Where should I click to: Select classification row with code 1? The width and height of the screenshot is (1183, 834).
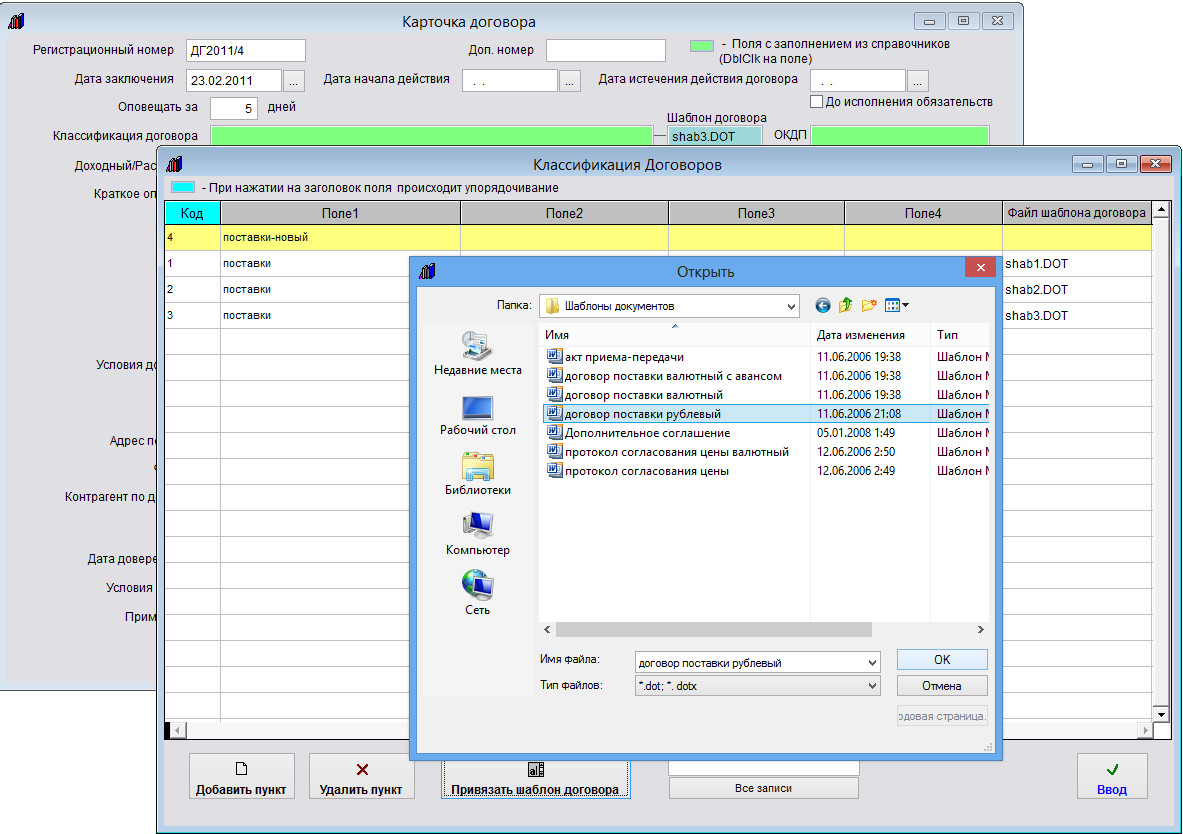click(x=287, y=263)
